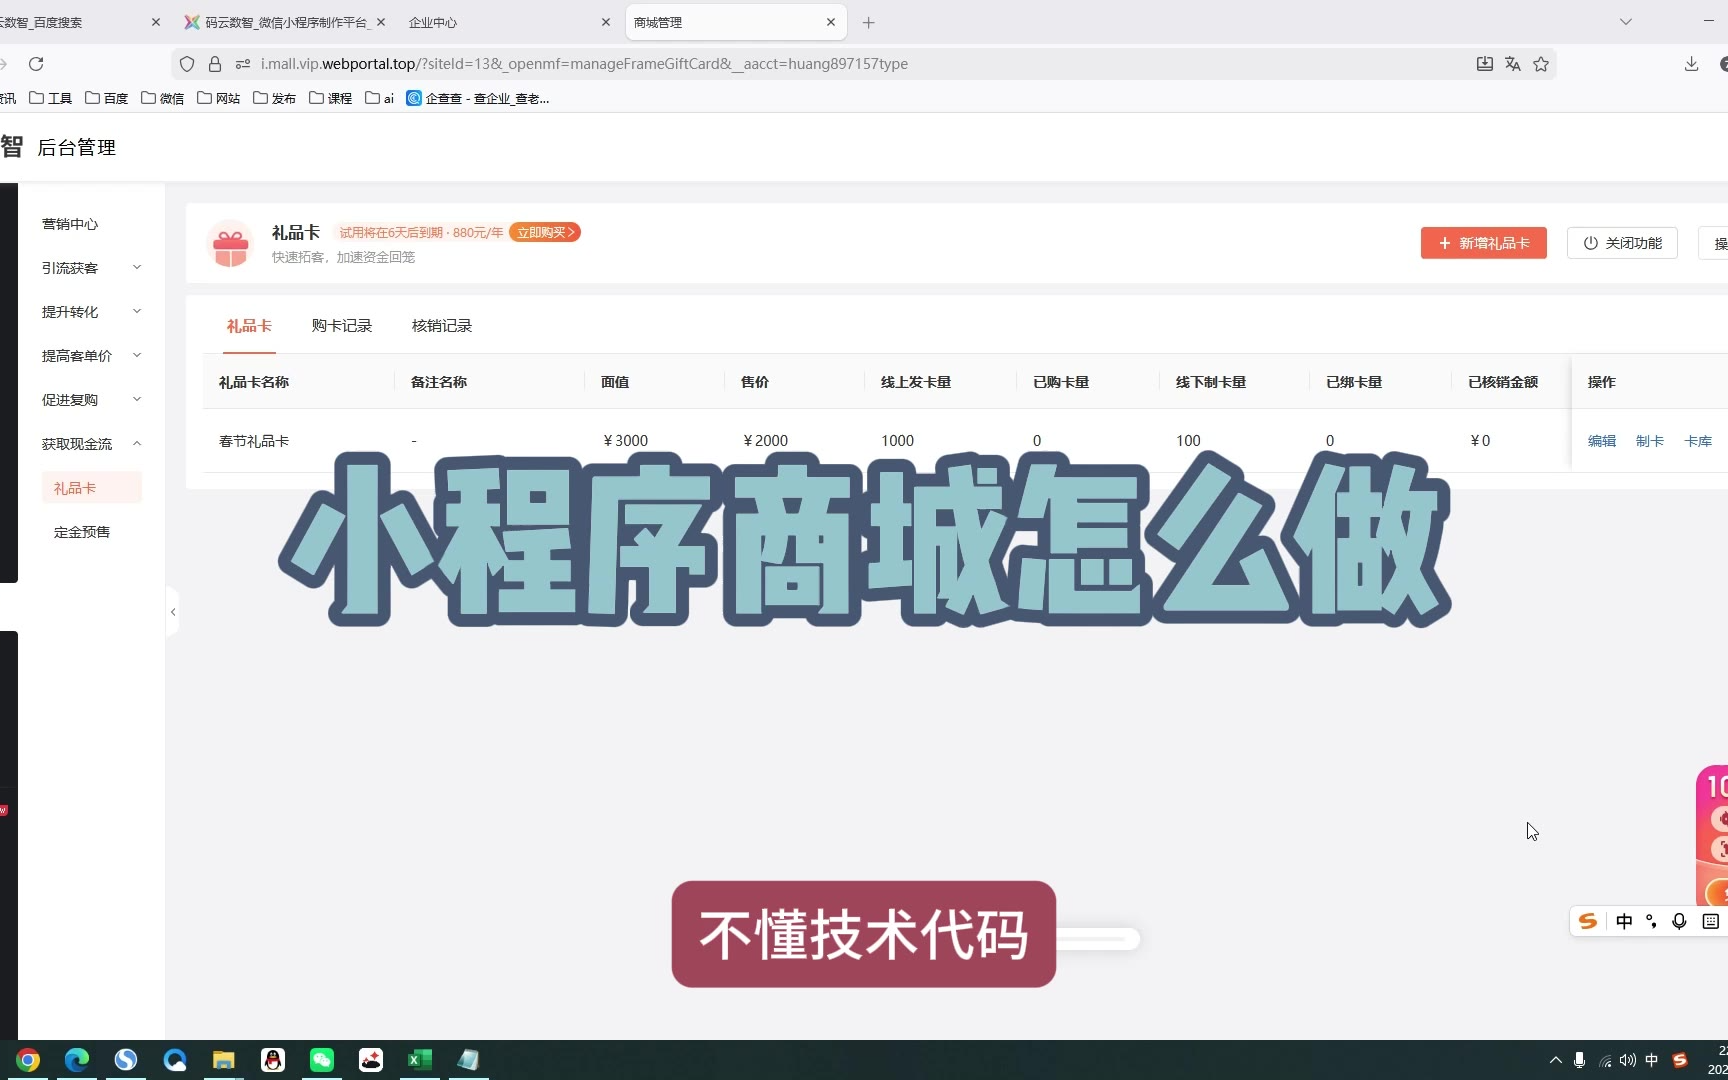
Task: Switch to the 购卡记录 tab
Action: (x=341, y=326)
